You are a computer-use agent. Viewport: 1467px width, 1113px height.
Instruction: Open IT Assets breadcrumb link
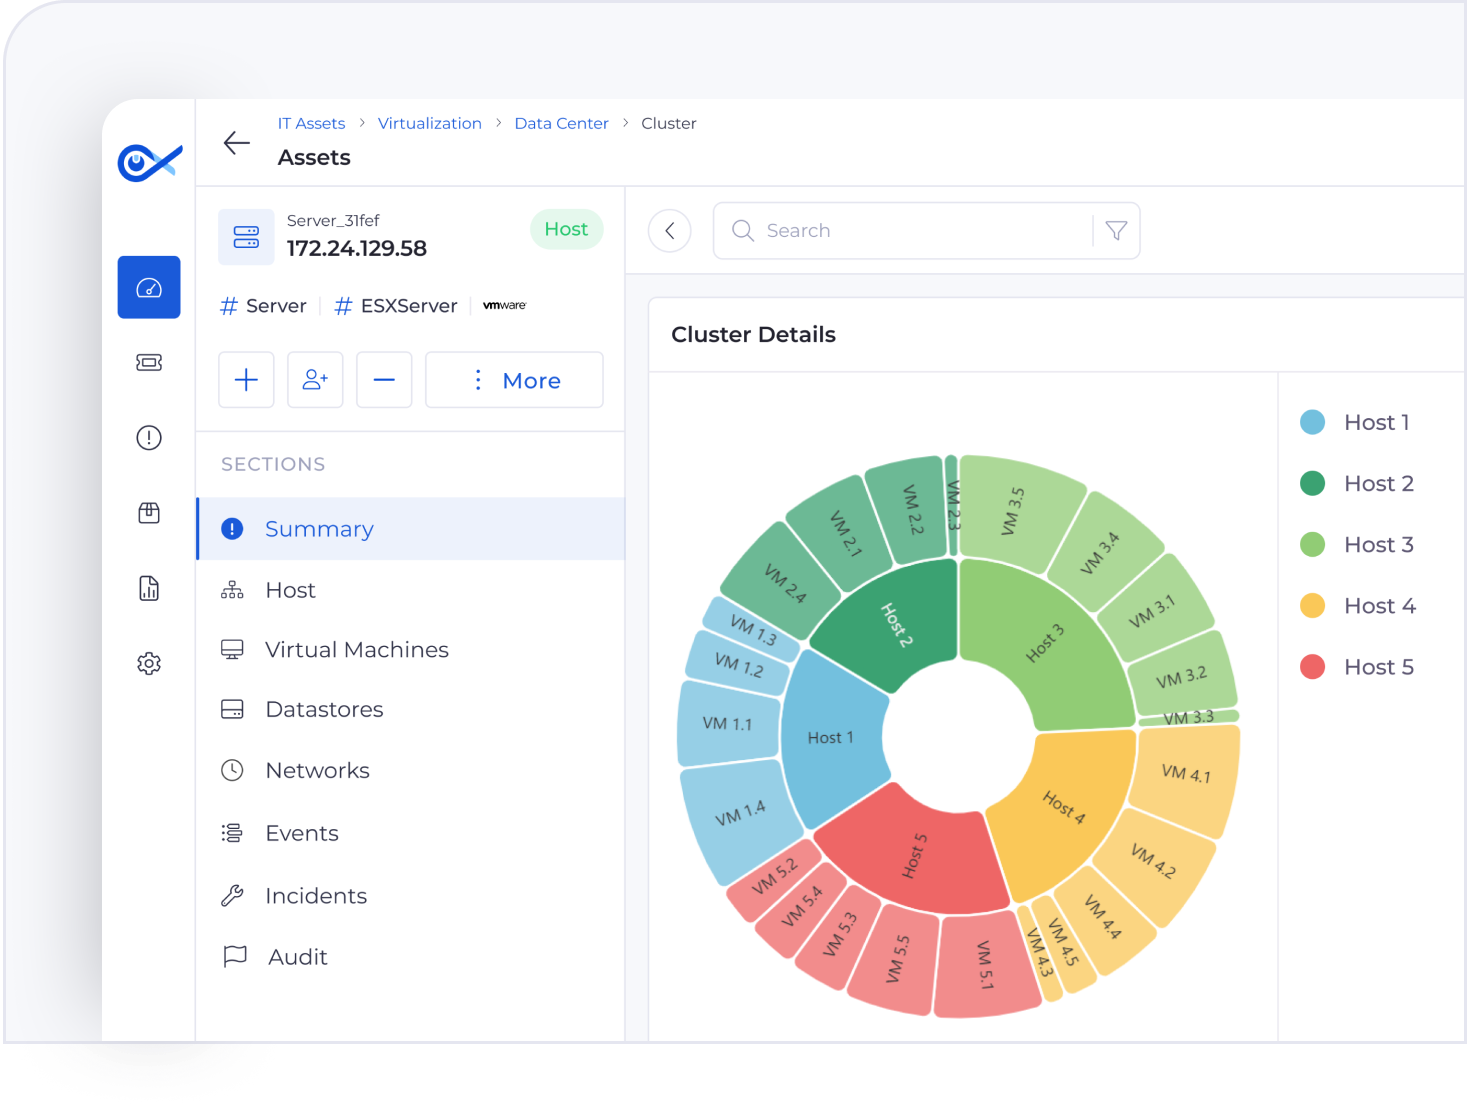(x=311, y=123)
